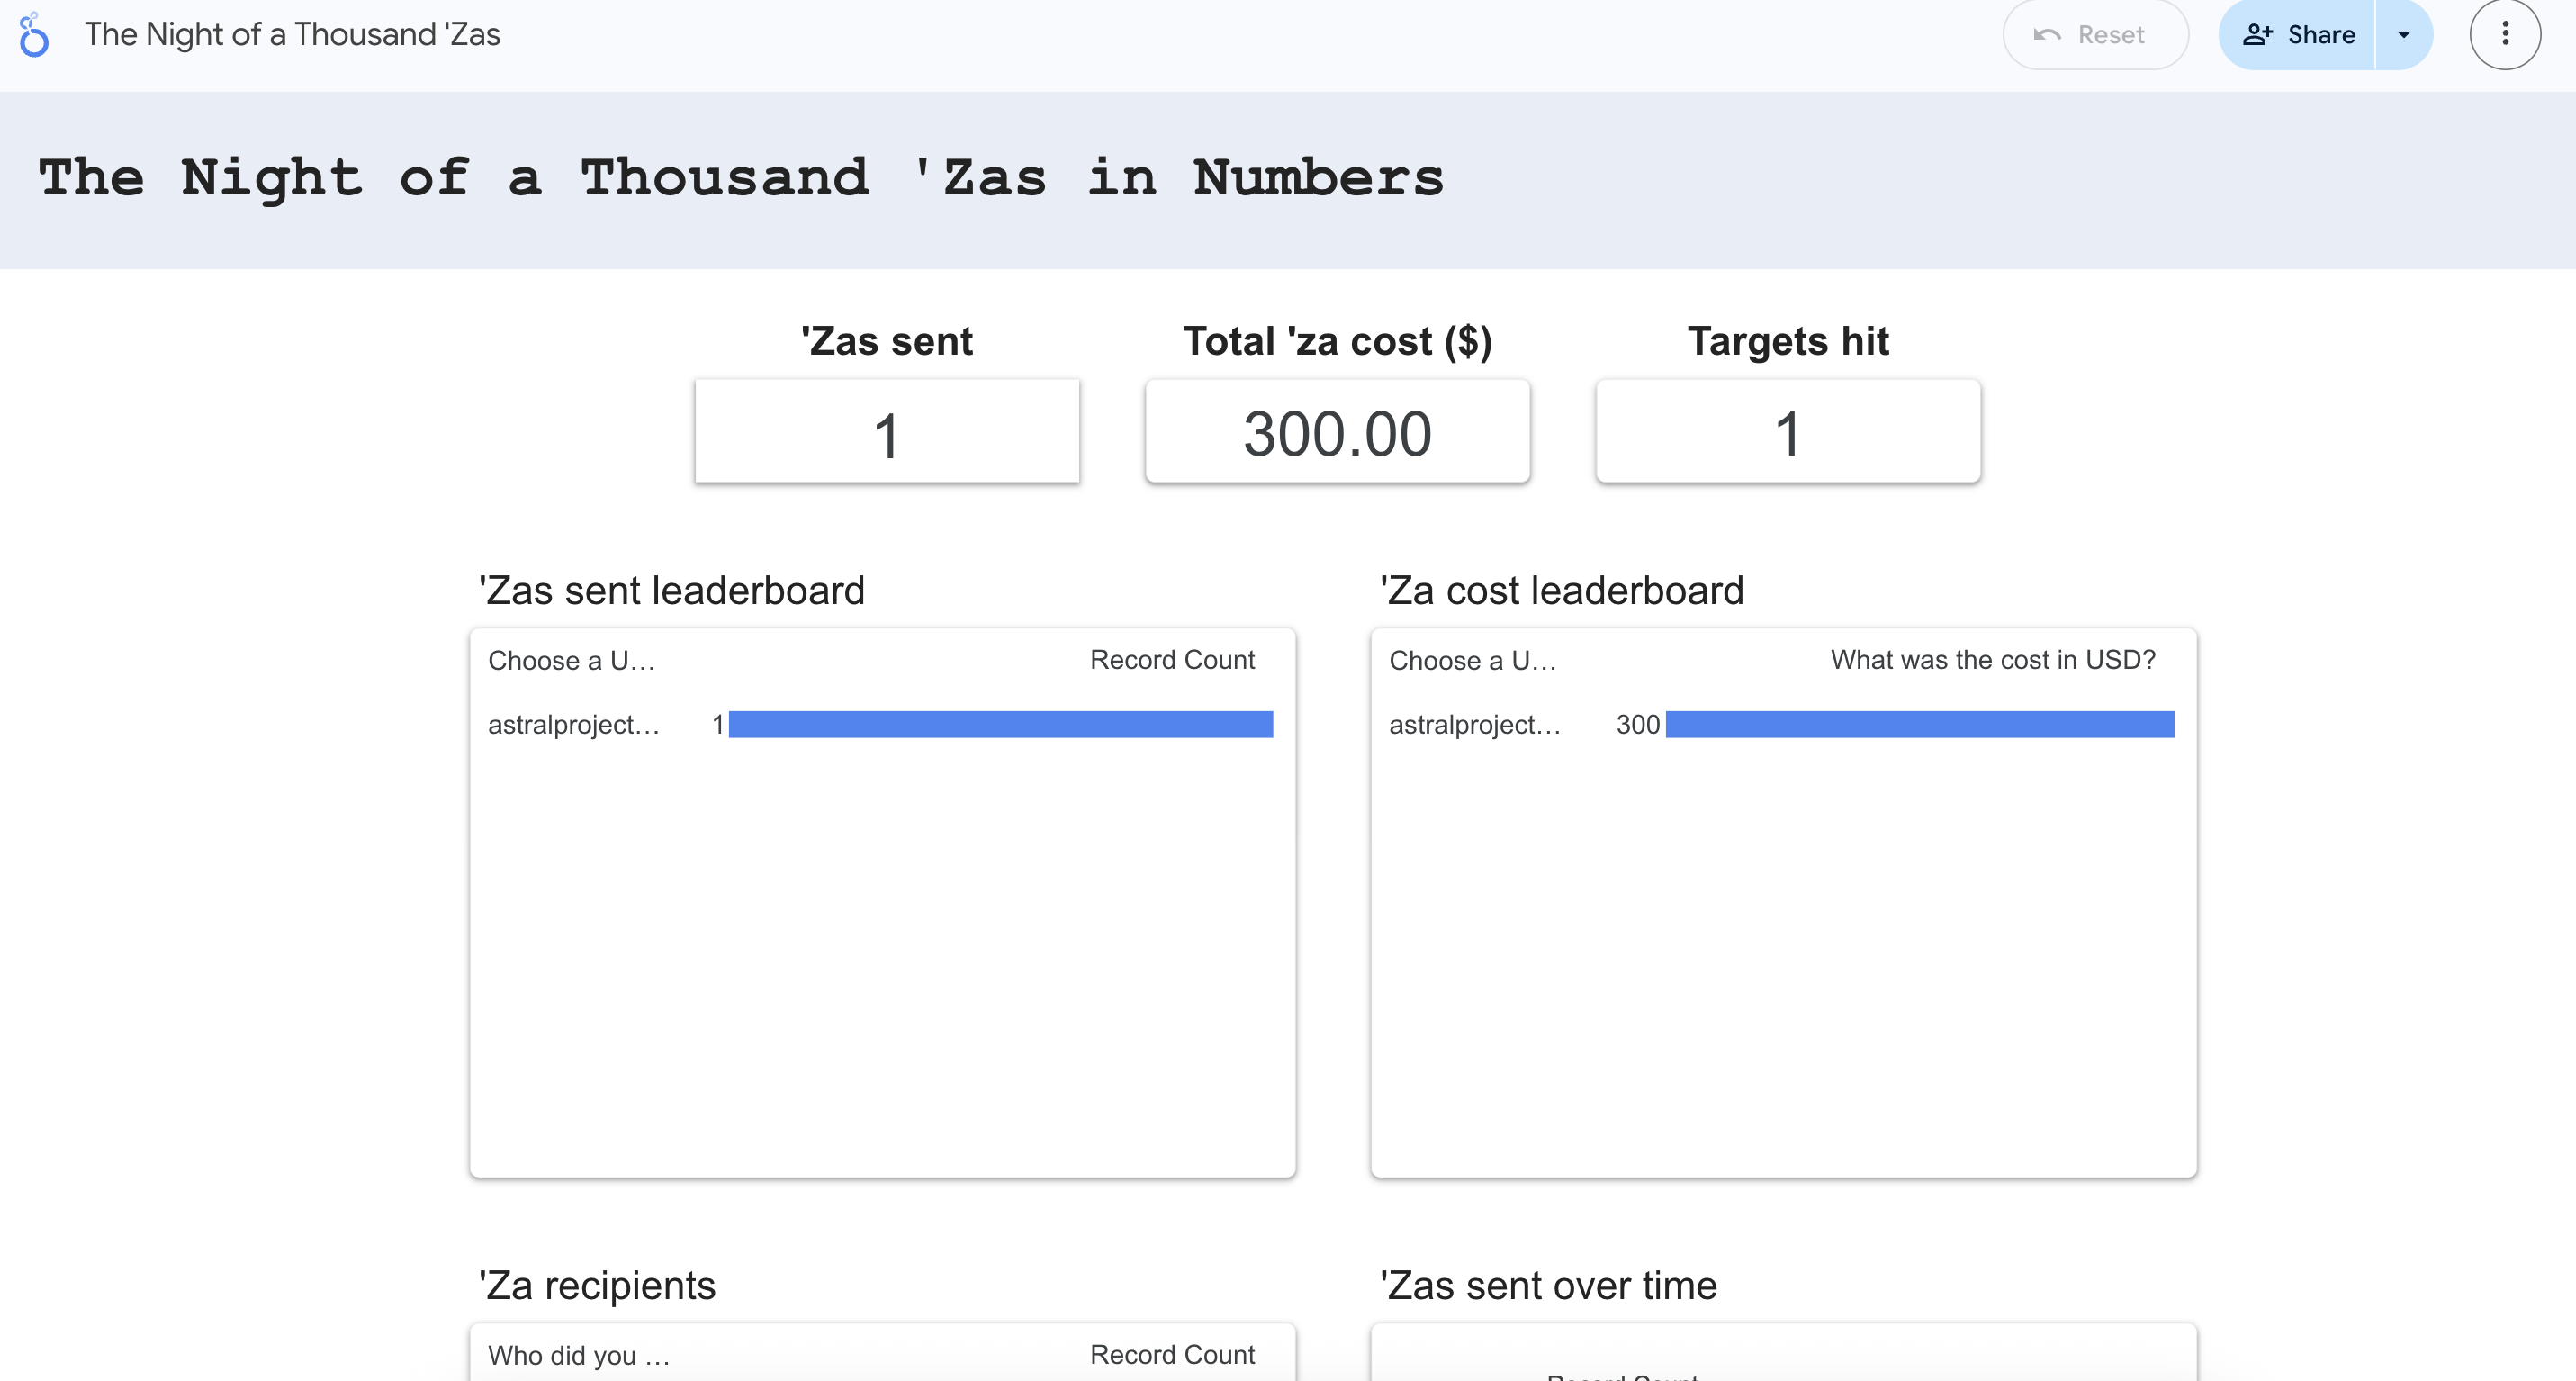Screen dimensions: 2576x1381
Task: Select astralproject row in 'Zas sent leaderboard
Action: 573,725
